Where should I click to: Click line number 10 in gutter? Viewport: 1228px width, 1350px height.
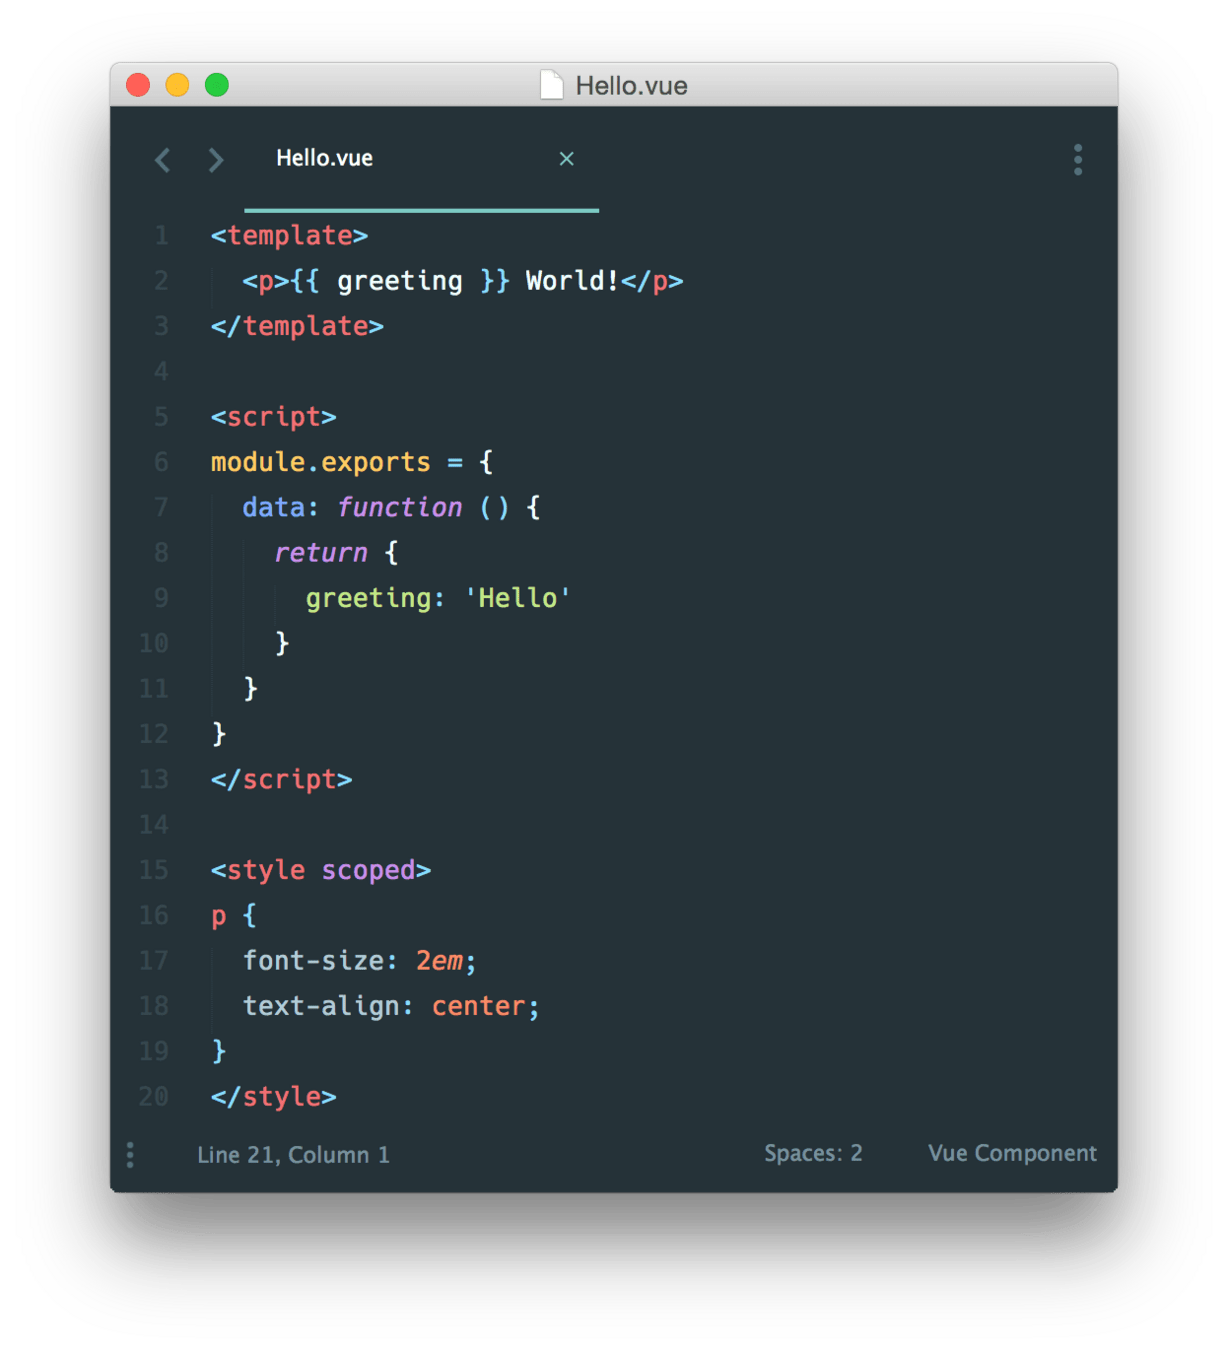coord(154,643)
